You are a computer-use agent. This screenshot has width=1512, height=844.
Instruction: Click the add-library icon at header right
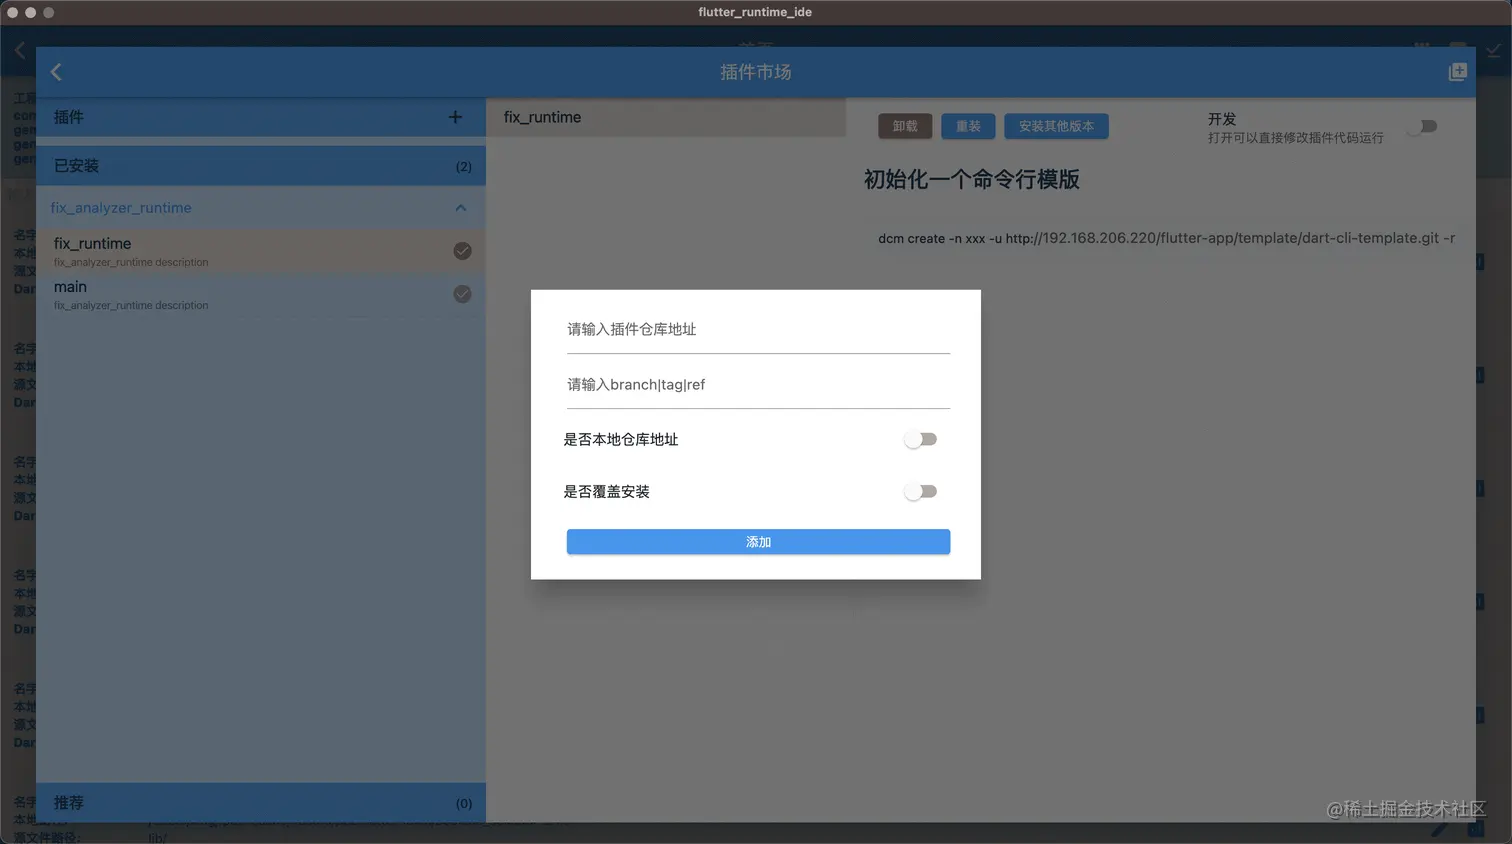tap(1457, 72)
